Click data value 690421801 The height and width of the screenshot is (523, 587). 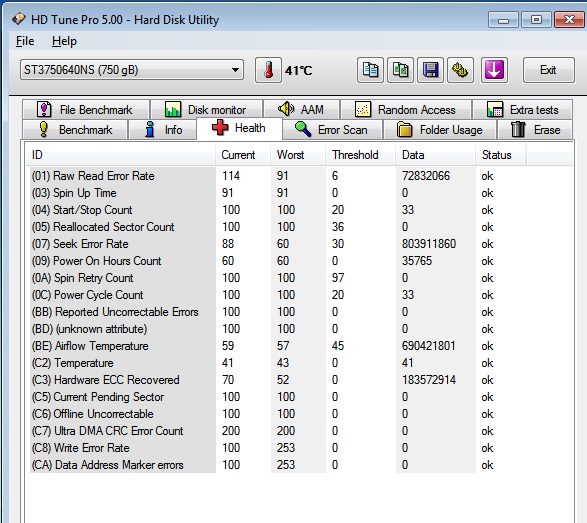click(x=429, y=346)
